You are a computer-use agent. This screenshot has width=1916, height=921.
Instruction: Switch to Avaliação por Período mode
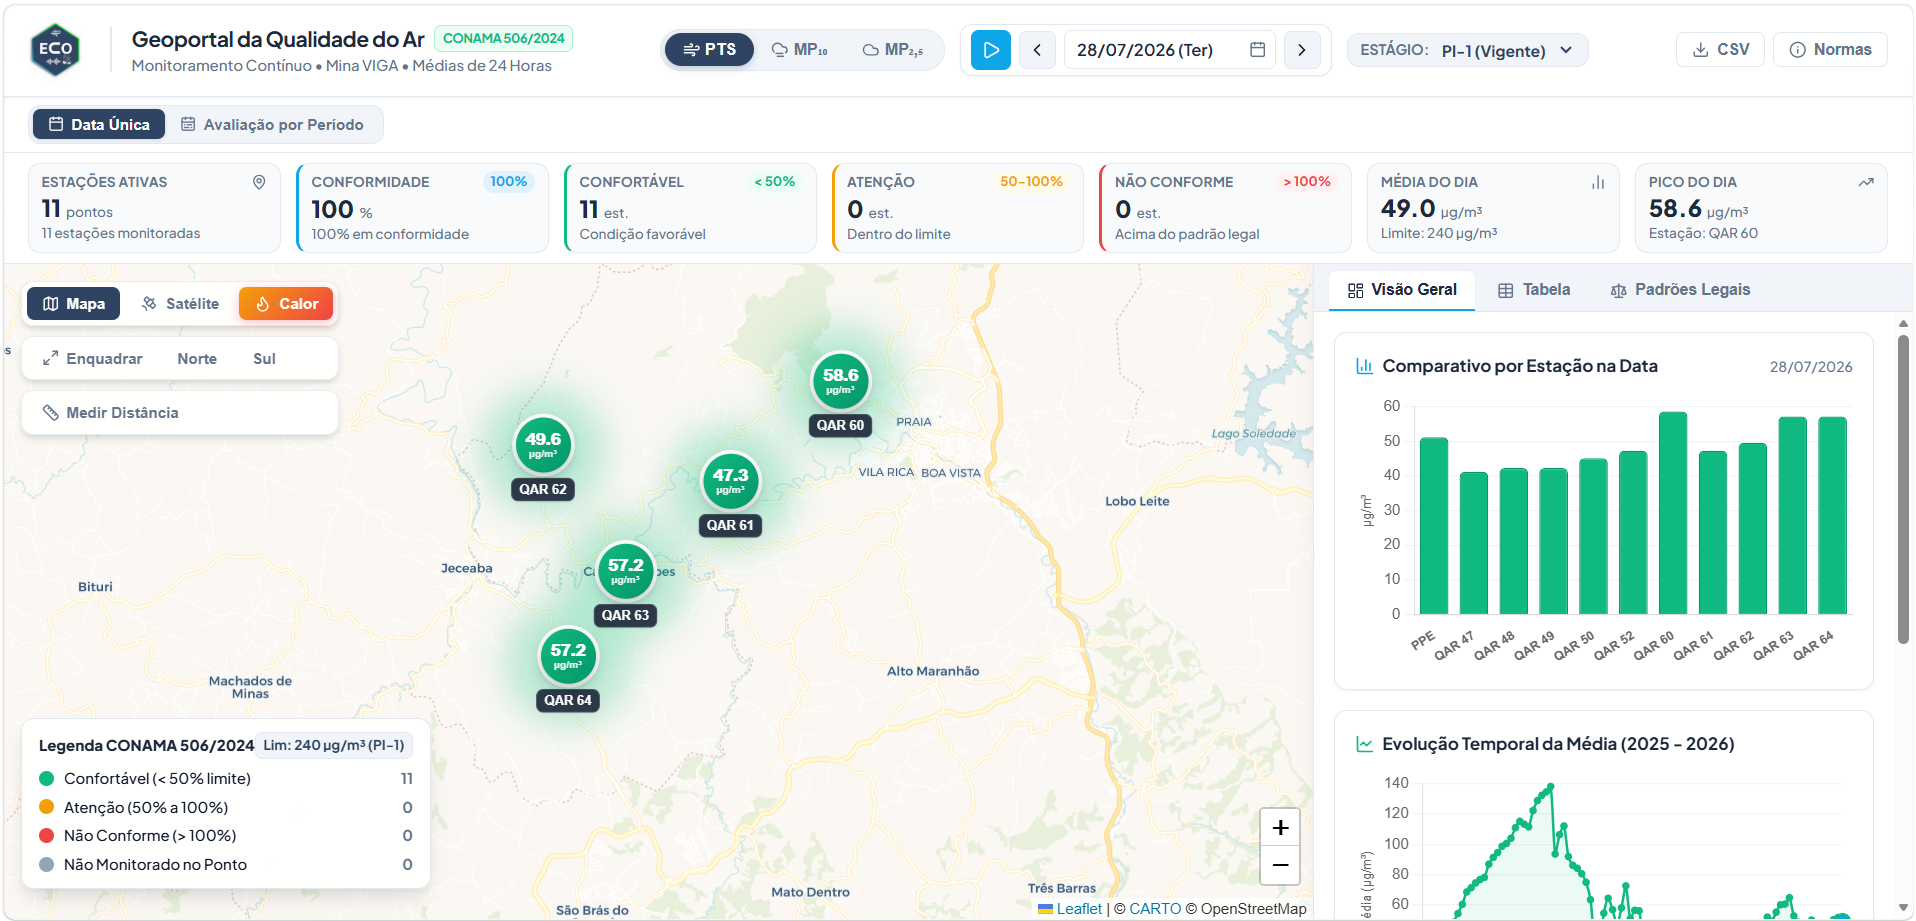[x=272, y=125]
